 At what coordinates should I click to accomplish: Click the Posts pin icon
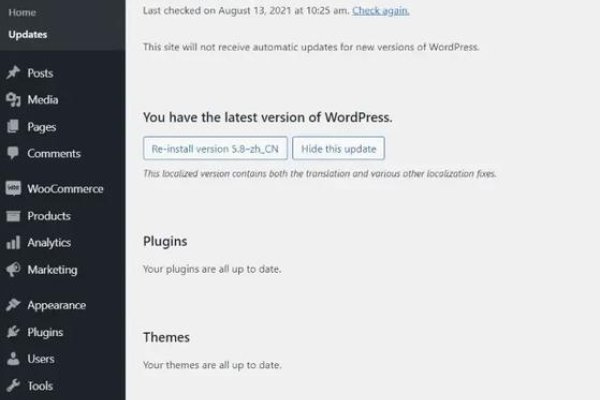coord(13,73)
